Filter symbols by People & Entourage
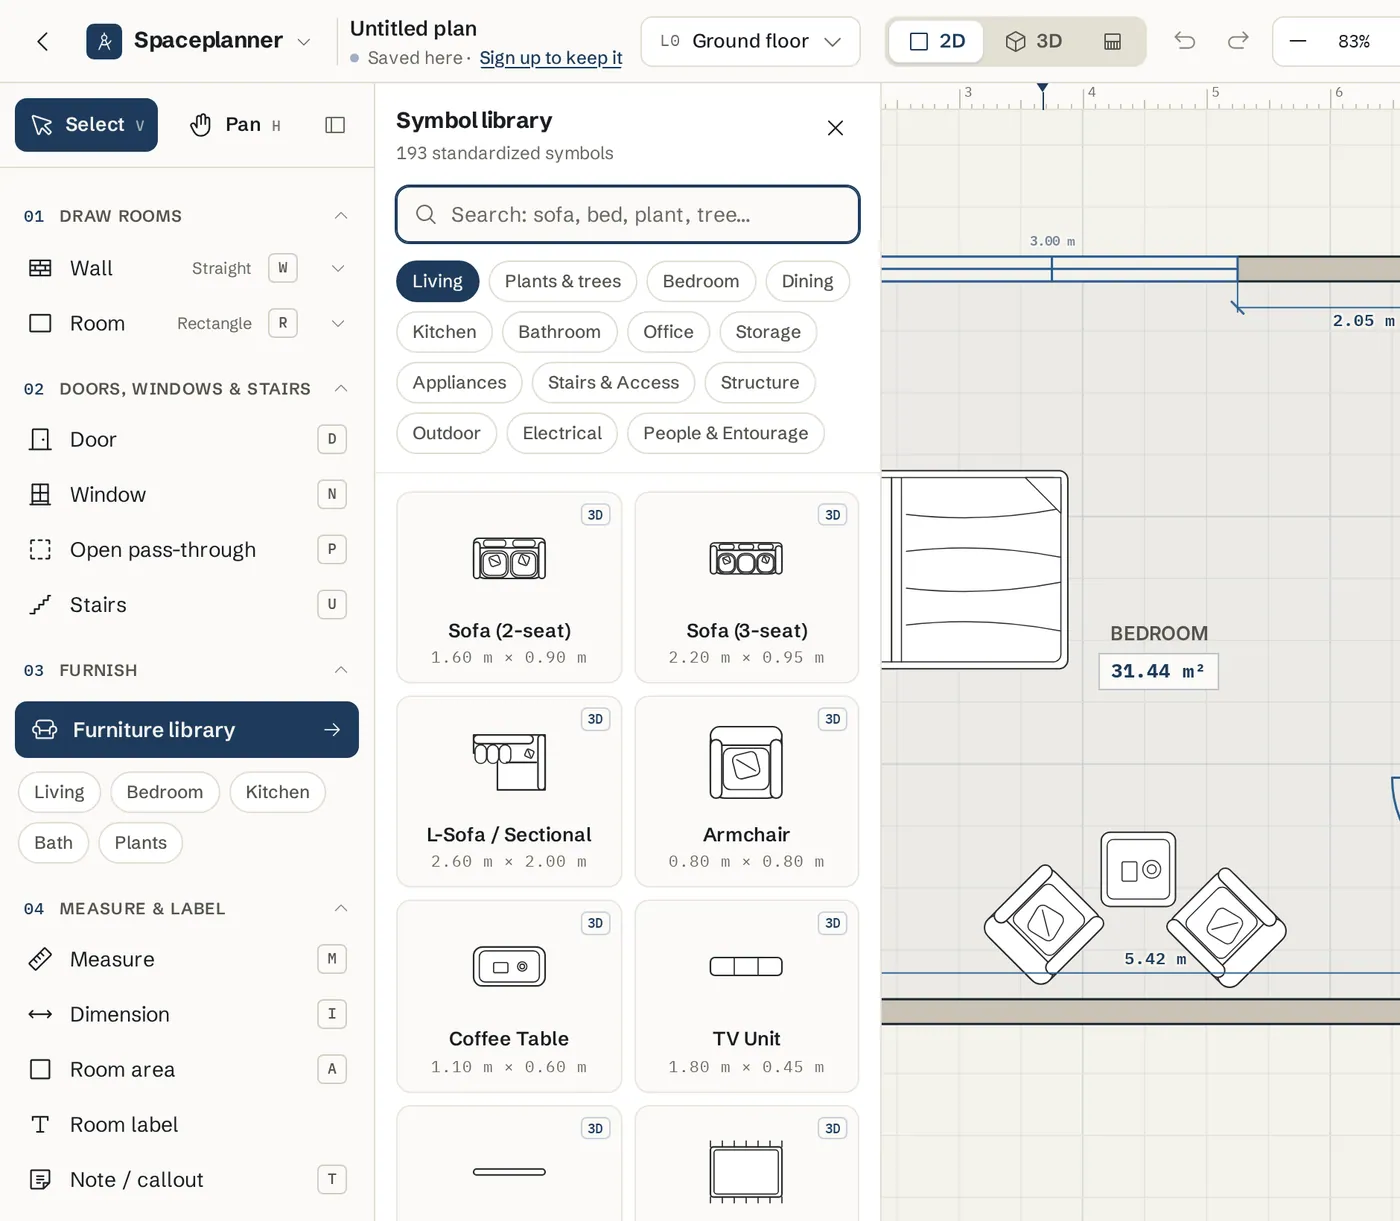The image size is (1400, 1221). click(x=726, y=433)
